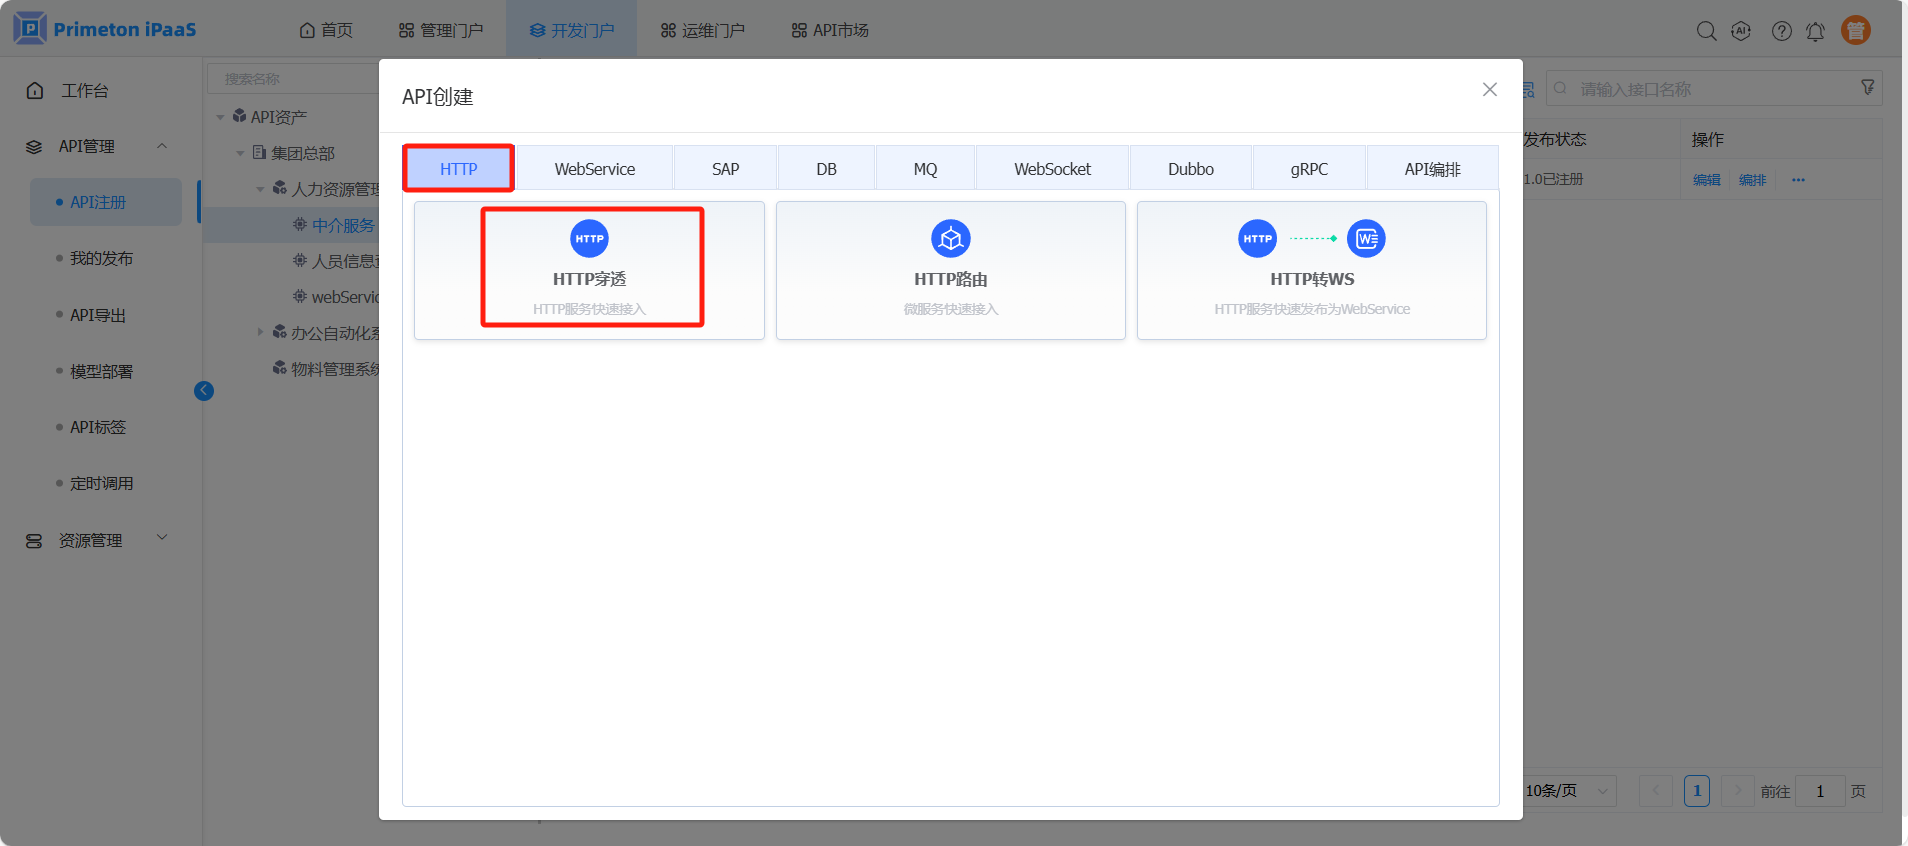
Task: Click the filter funnel icon
Action: click(x=1867, y=88)
